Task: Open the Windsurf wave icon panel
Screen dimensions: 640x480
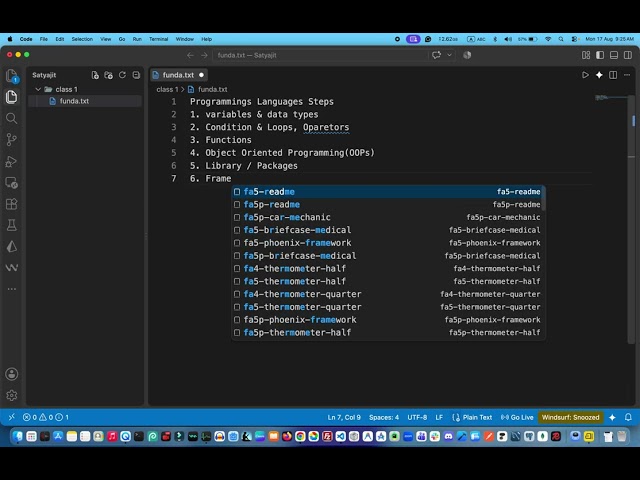Action: coord(12,268)
